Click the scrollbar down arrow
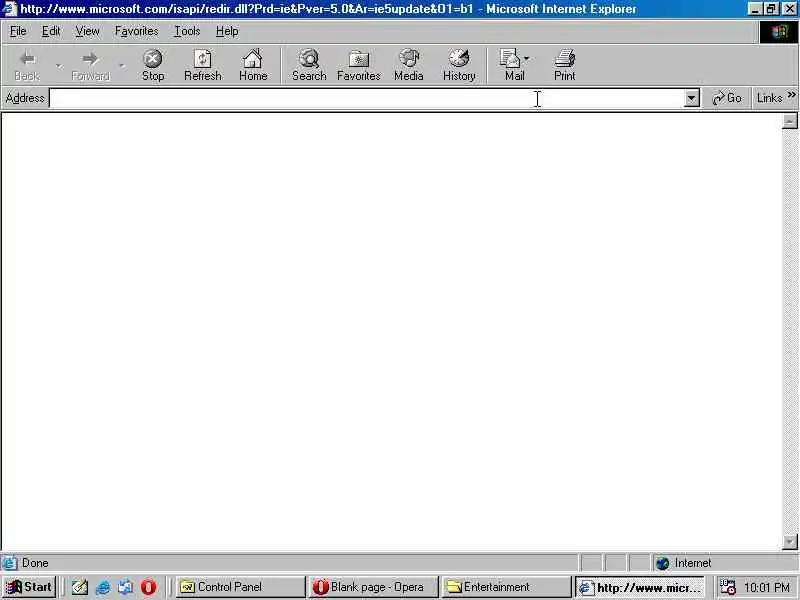The image size is (800, 600). pyautogui.click(x=789, y=542)
